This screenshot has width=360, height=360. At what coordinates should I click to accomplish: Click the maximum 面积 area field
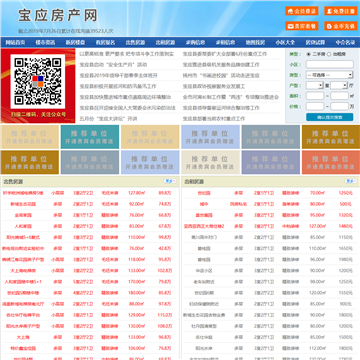pos(340,96)
